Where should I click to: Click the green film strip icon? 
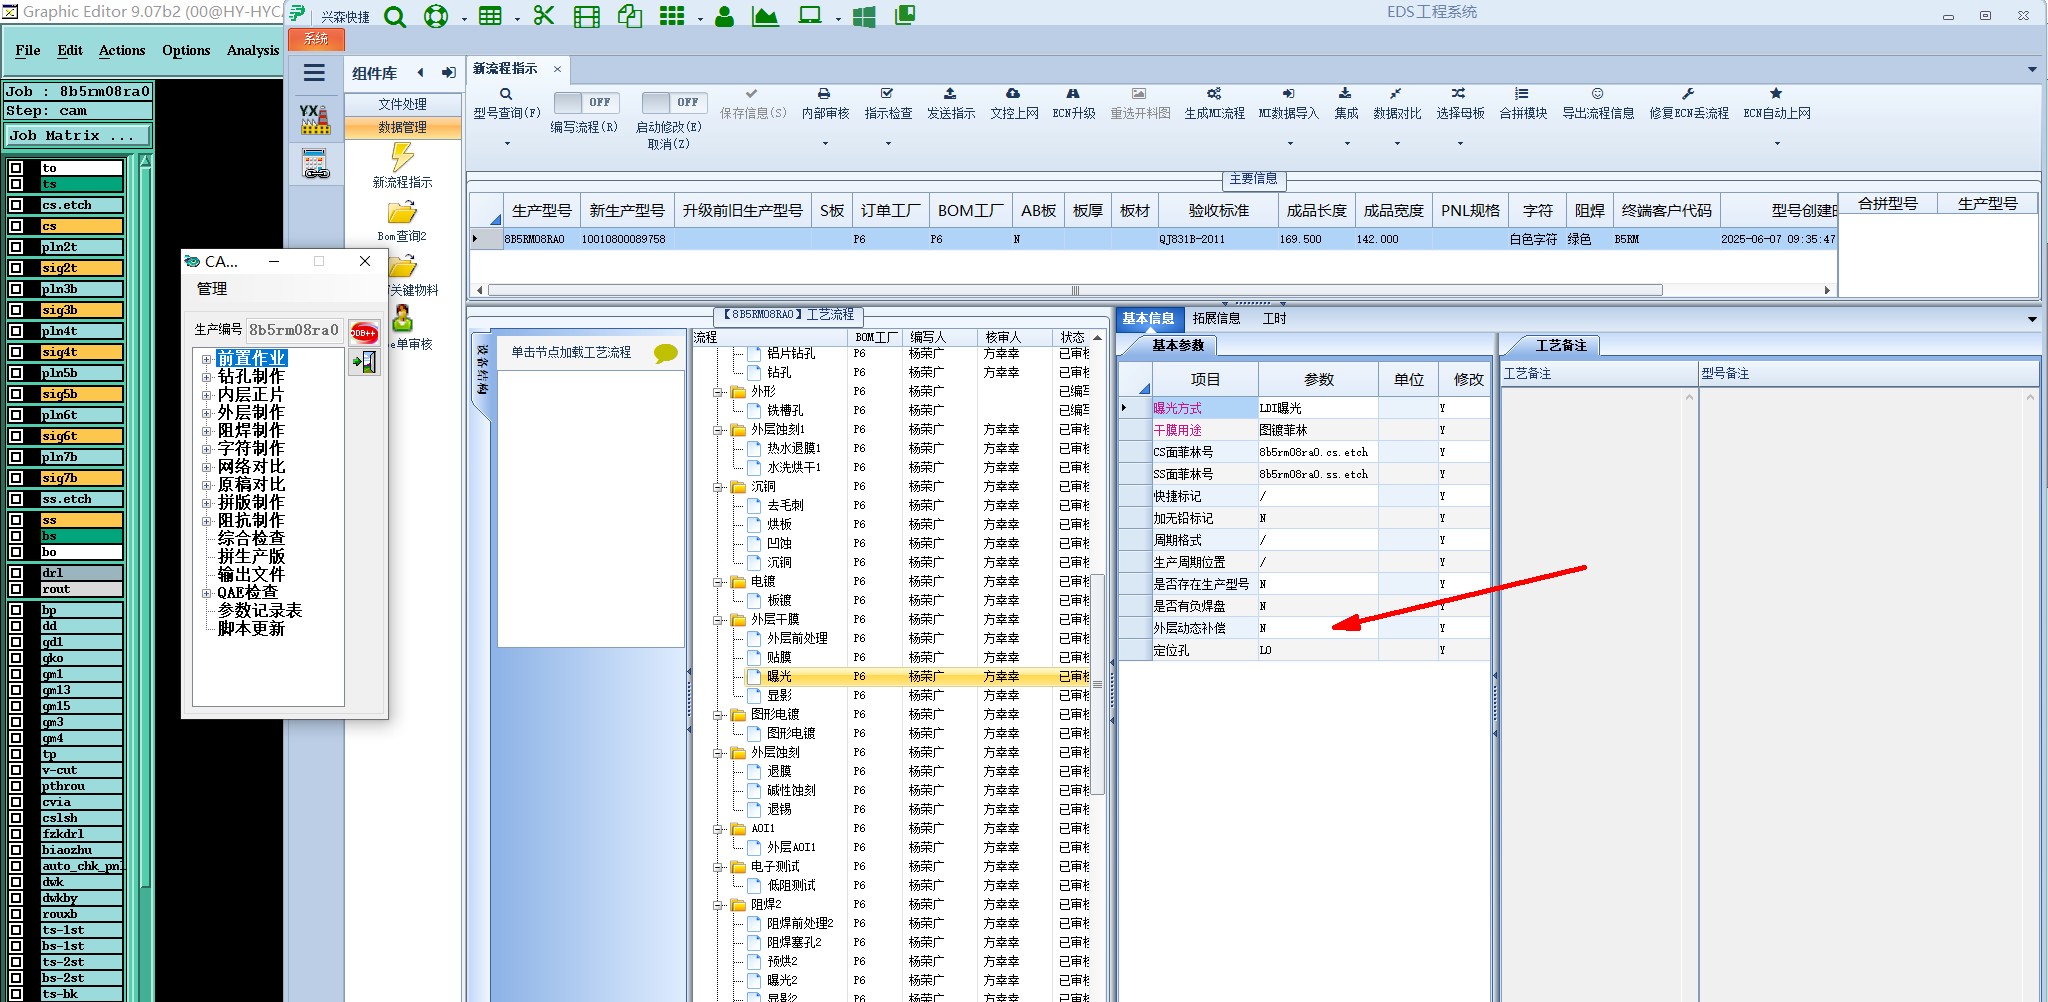pyautogui.click(x=587, y=16)
